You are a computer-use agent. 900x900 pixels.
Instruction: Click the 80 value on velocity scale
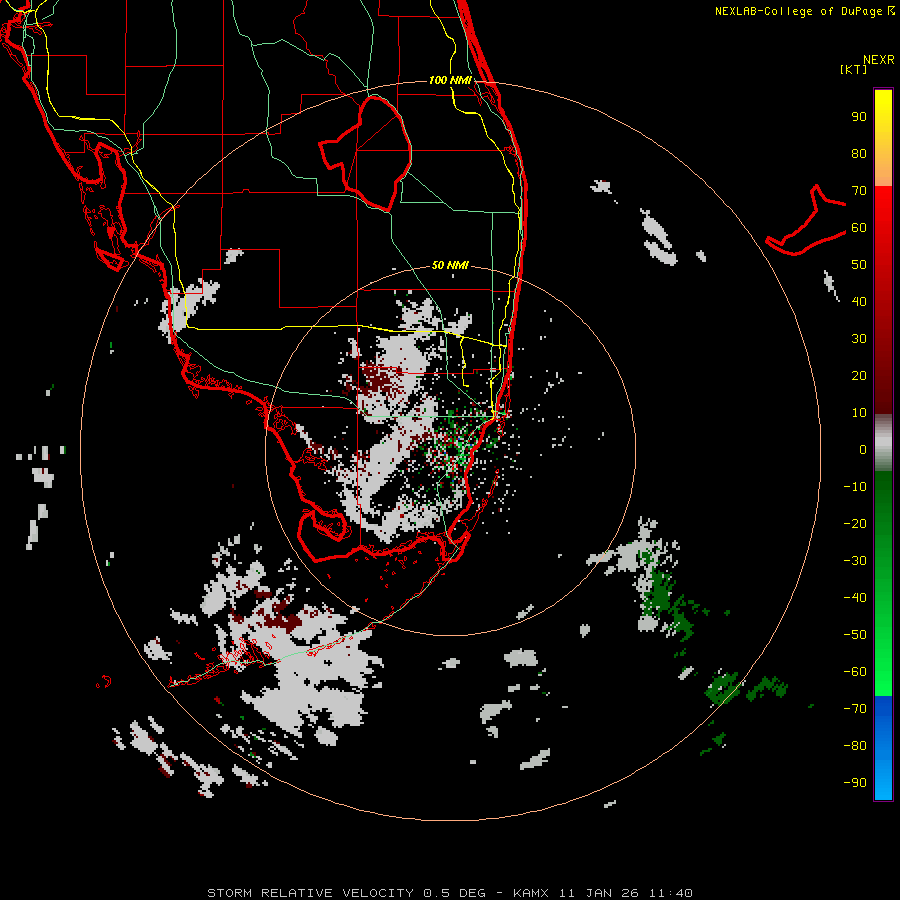[x=859, y=154]
